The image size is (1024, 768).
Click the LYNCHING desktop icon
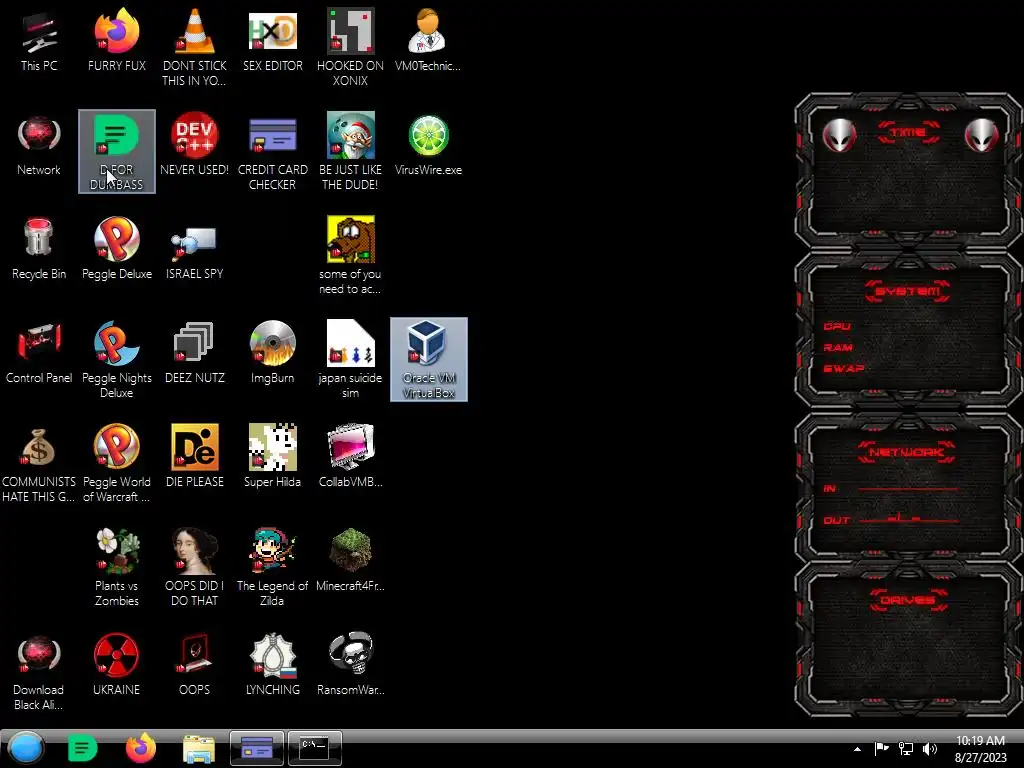click(x=272, y=664)
